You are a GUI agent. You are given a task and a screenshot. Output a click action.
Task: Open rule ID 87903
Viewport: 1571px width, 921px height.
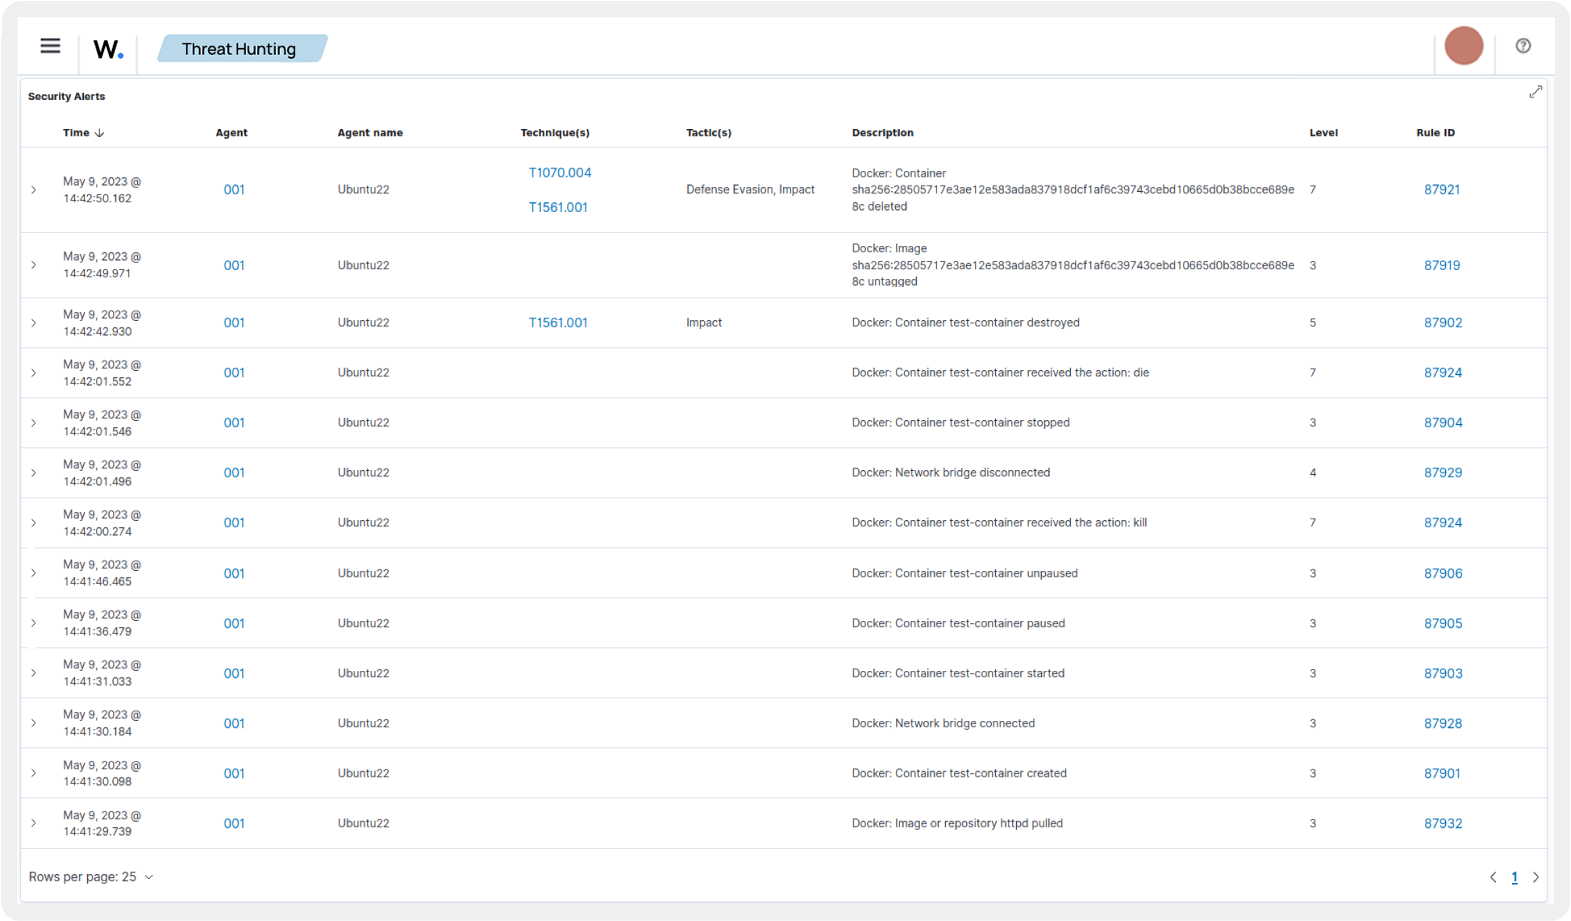[x=1443, y=673]
